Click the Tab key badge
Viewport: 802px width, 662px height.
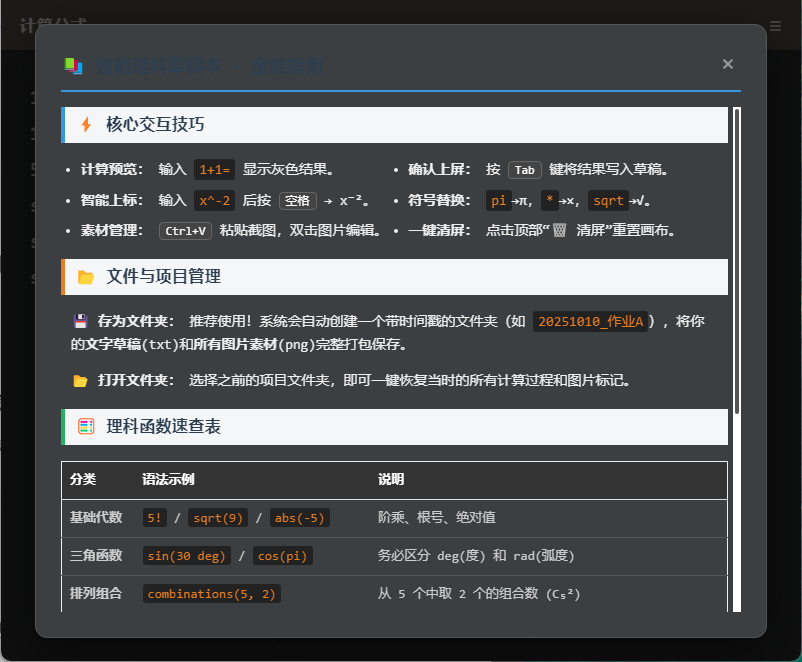pos(525,170)
